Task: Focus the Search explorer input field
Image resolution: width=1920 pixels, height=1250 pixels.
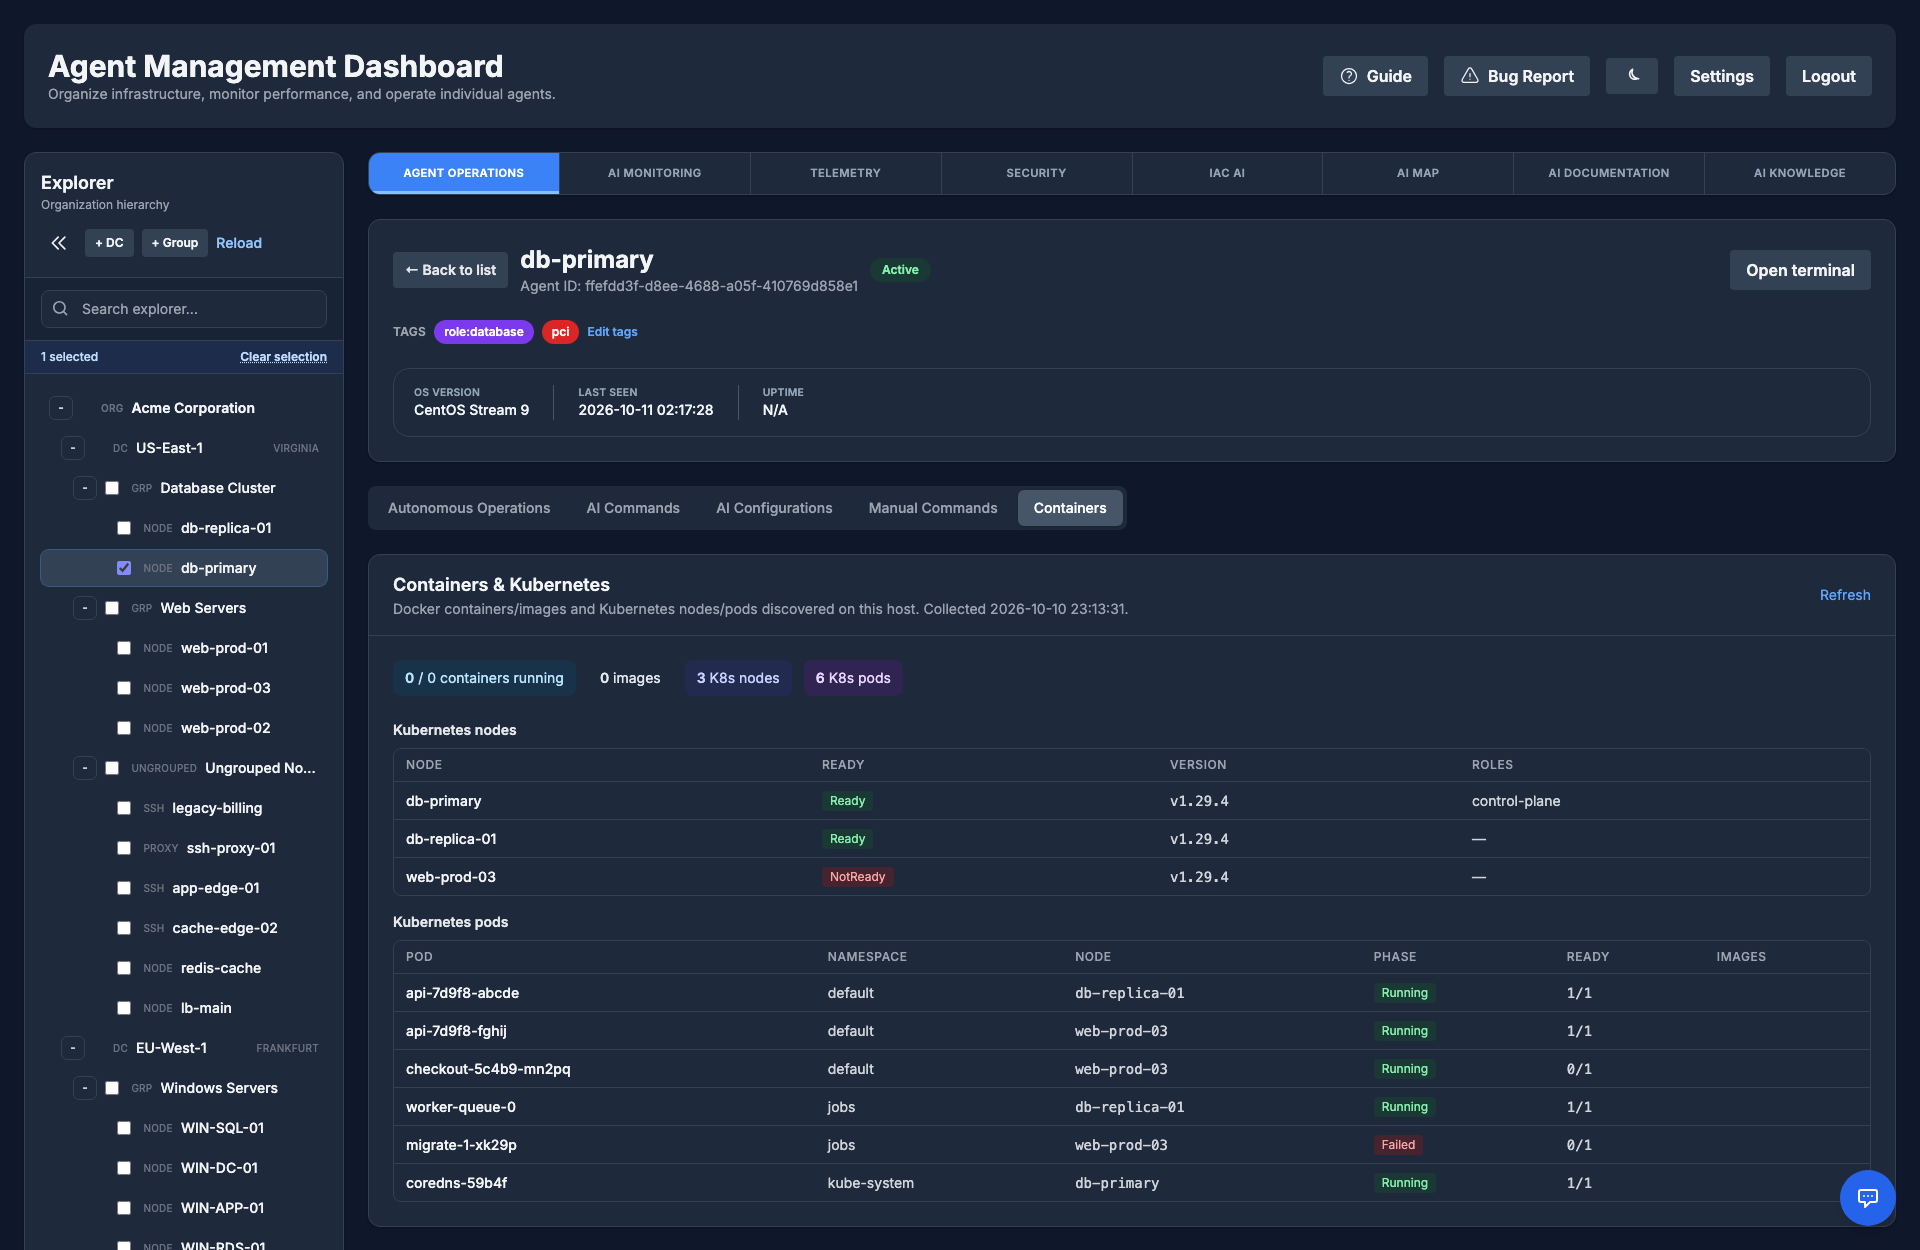Action: tap(184, 309)
